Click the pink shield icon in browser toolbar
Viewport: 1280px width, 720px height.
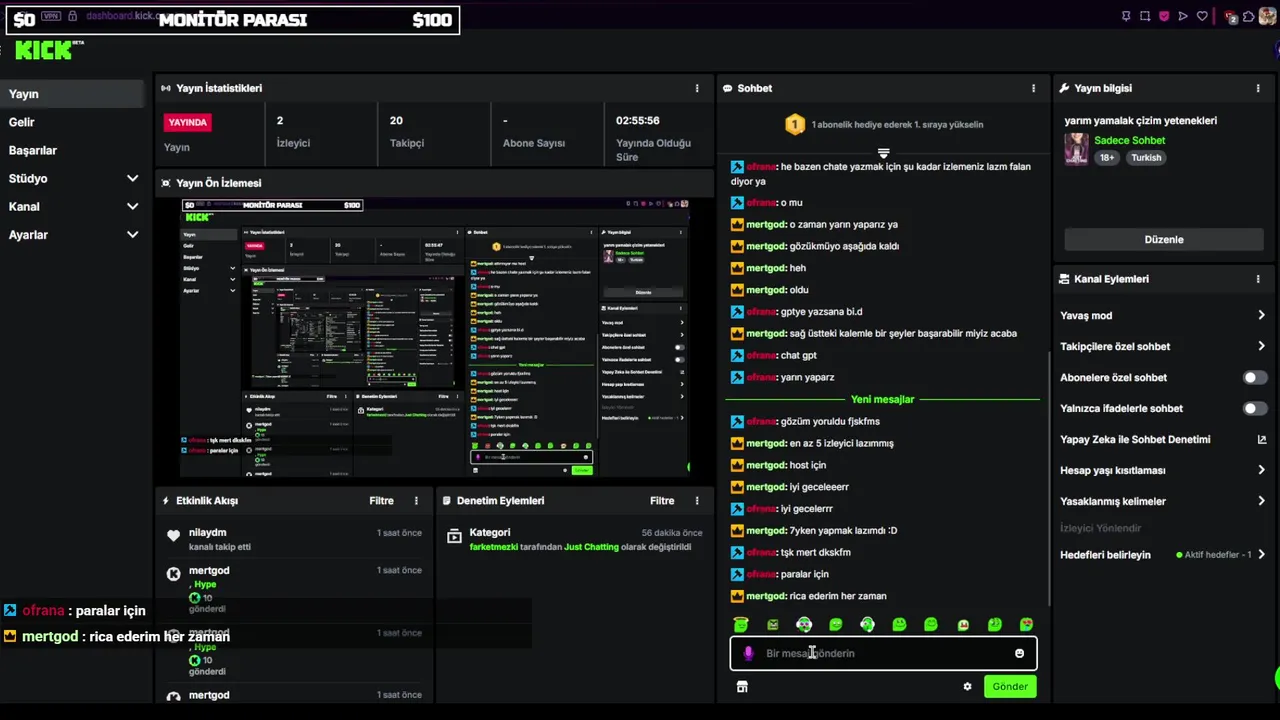[x=1164, y=16]
